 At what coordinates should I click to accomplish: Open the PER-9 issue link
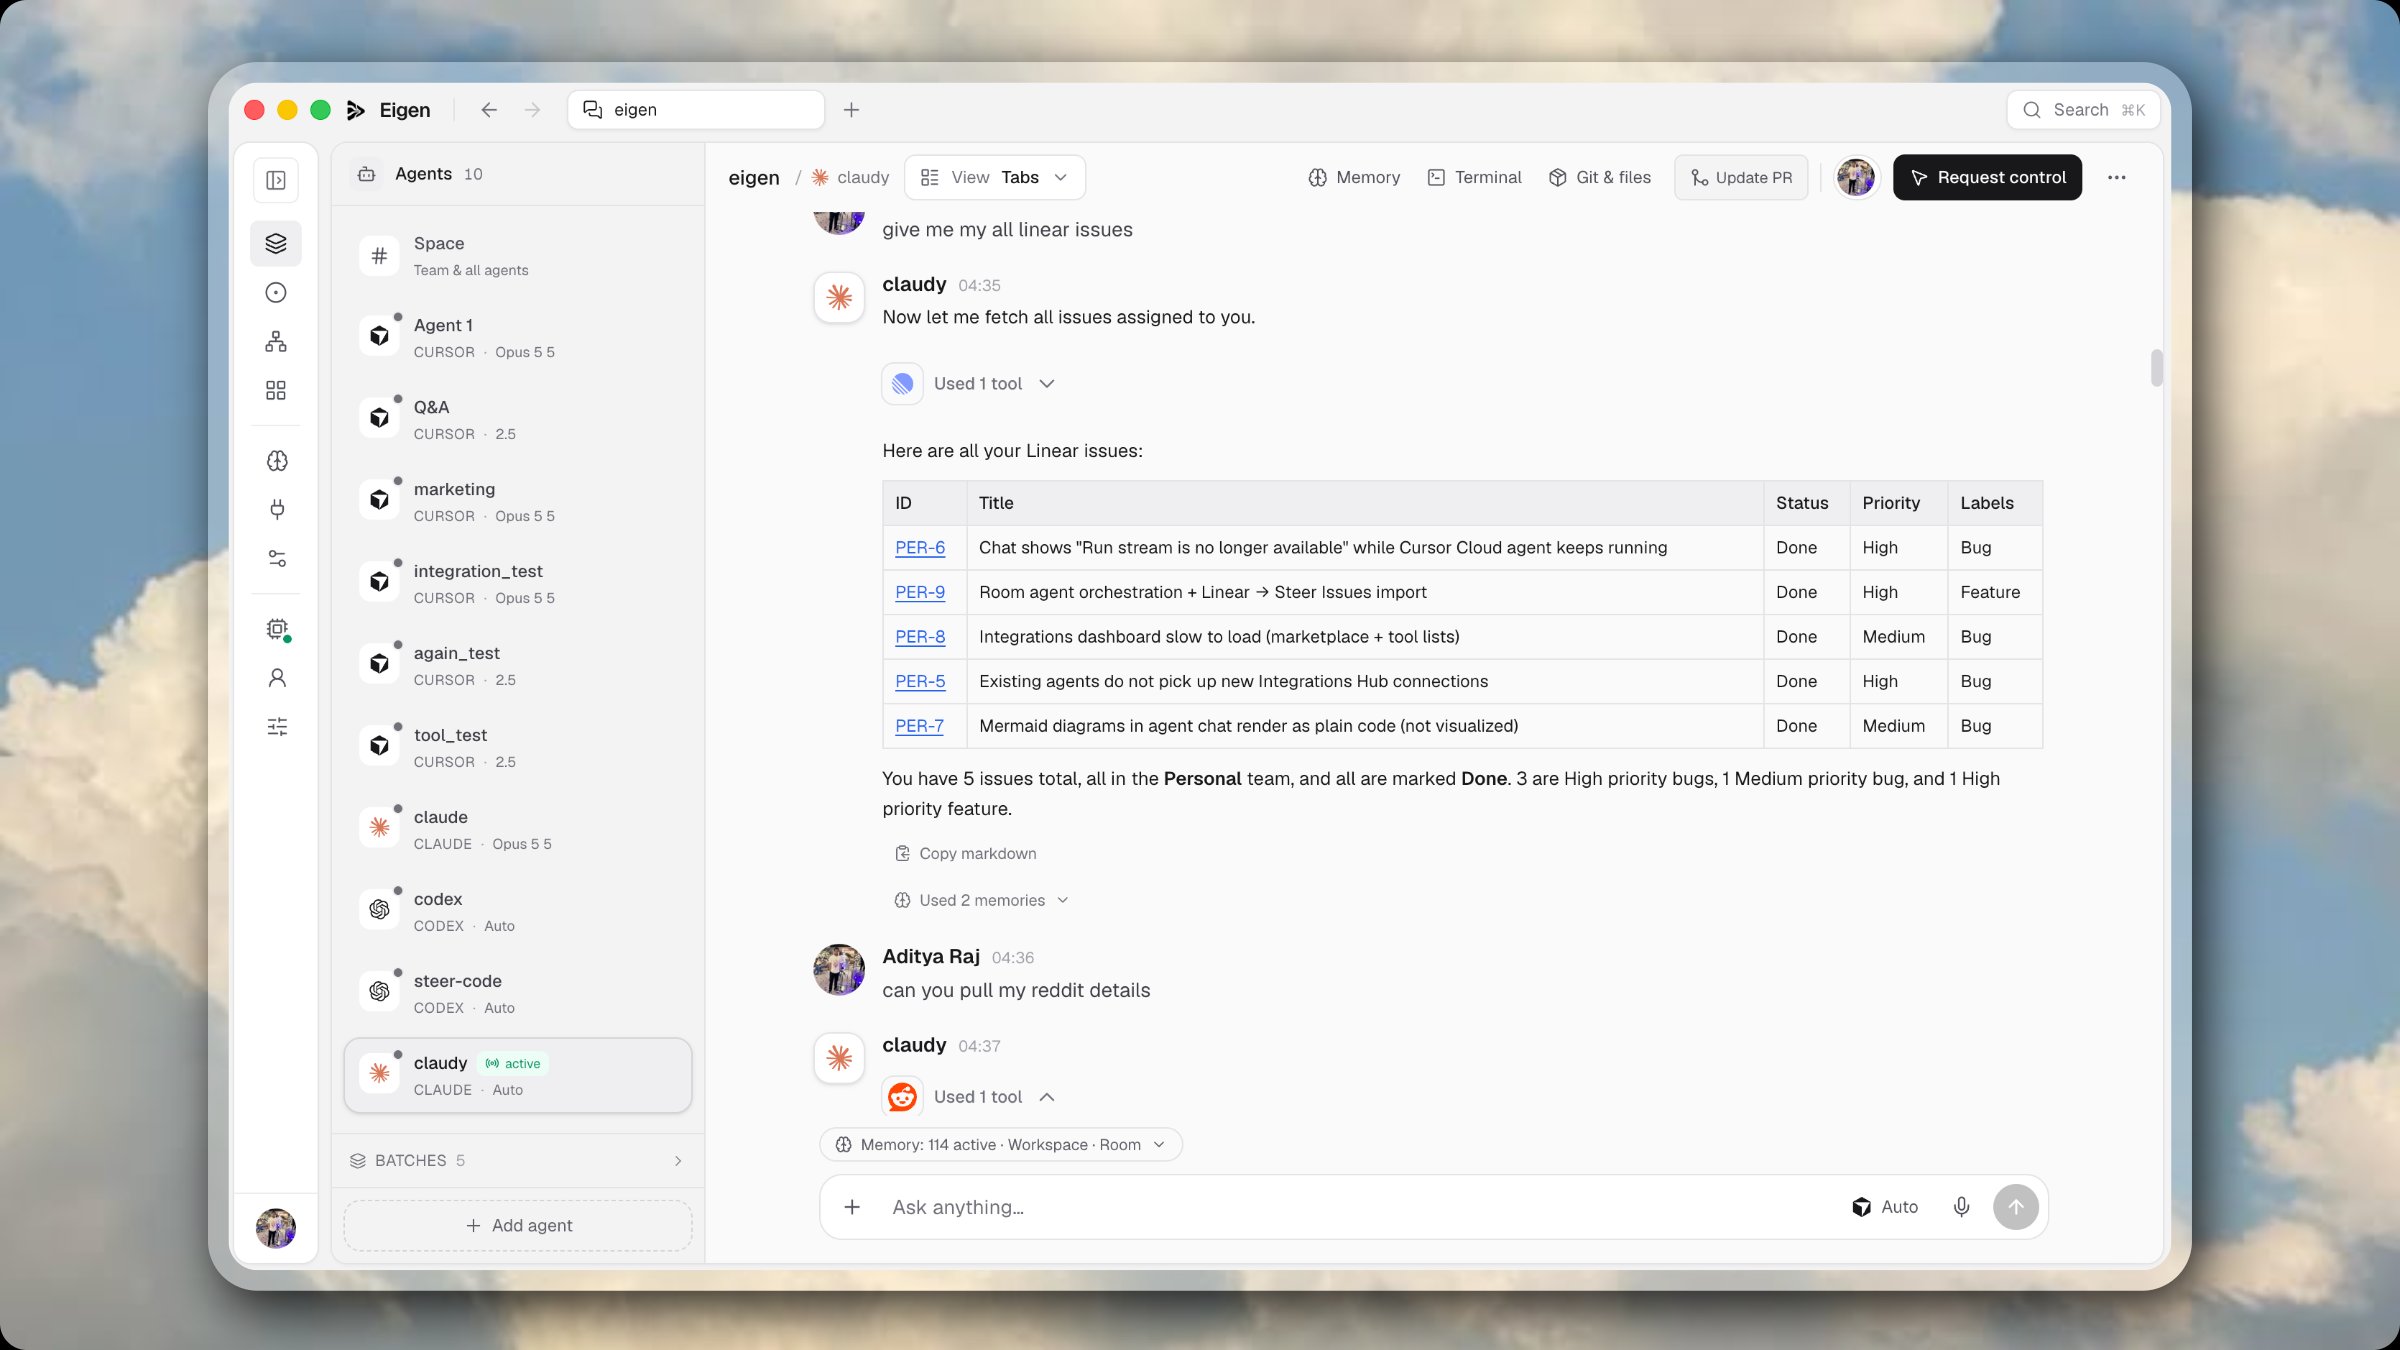pos(919,592)
